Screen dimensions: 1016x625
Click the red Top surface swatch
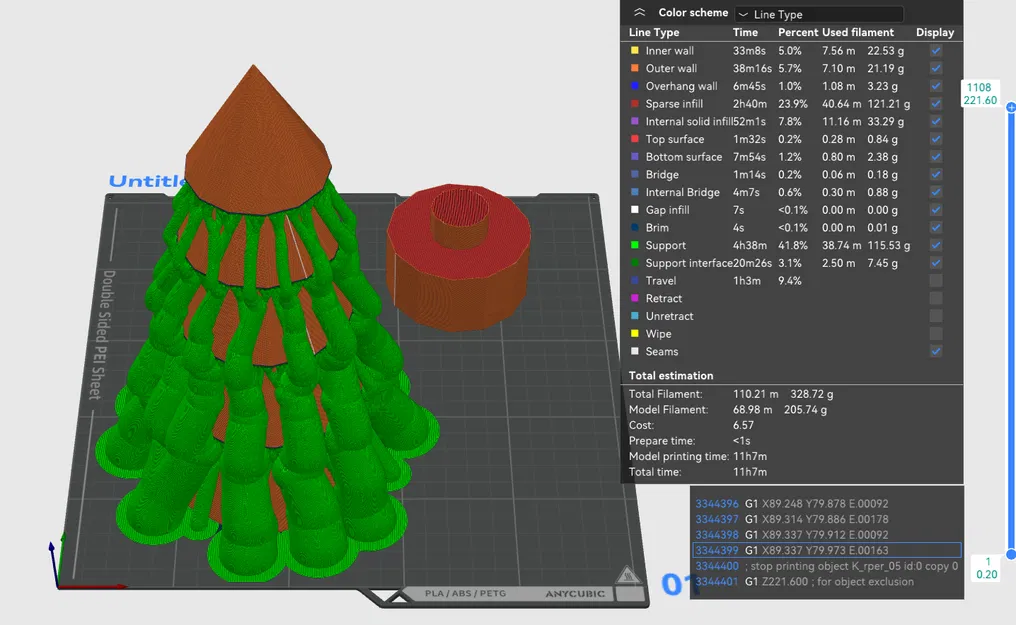click(634, 139)
